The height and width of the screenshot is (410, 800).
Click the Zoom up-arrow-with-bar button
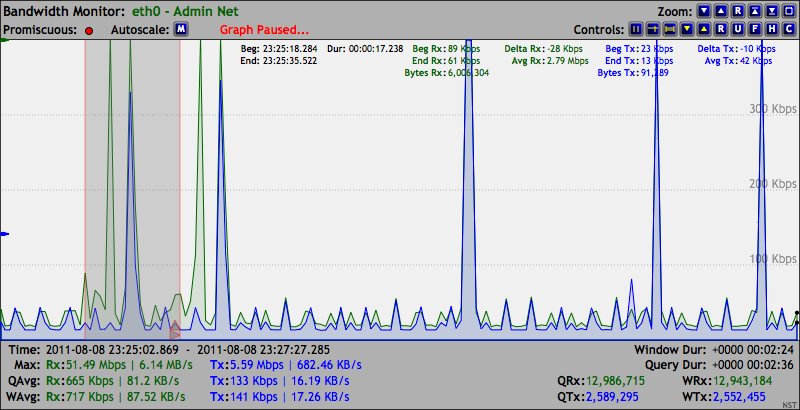(x=755, y=12)
